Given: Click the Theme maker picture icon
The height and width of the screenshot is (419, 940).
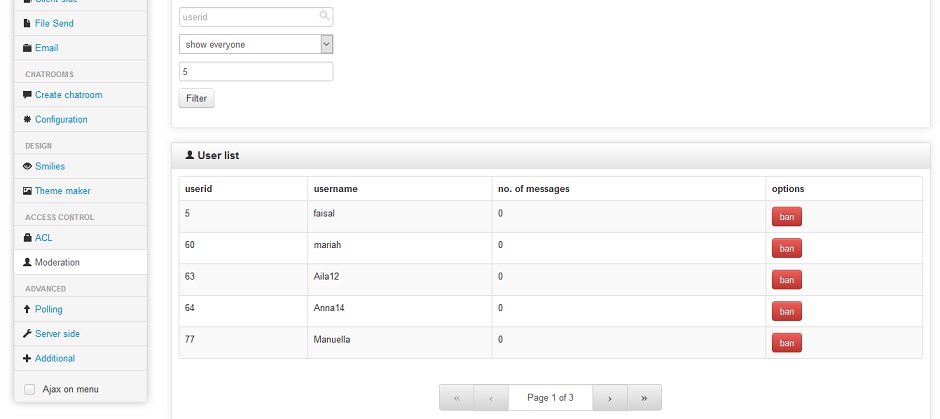Looking at the screenshot, I should point(27,191).
